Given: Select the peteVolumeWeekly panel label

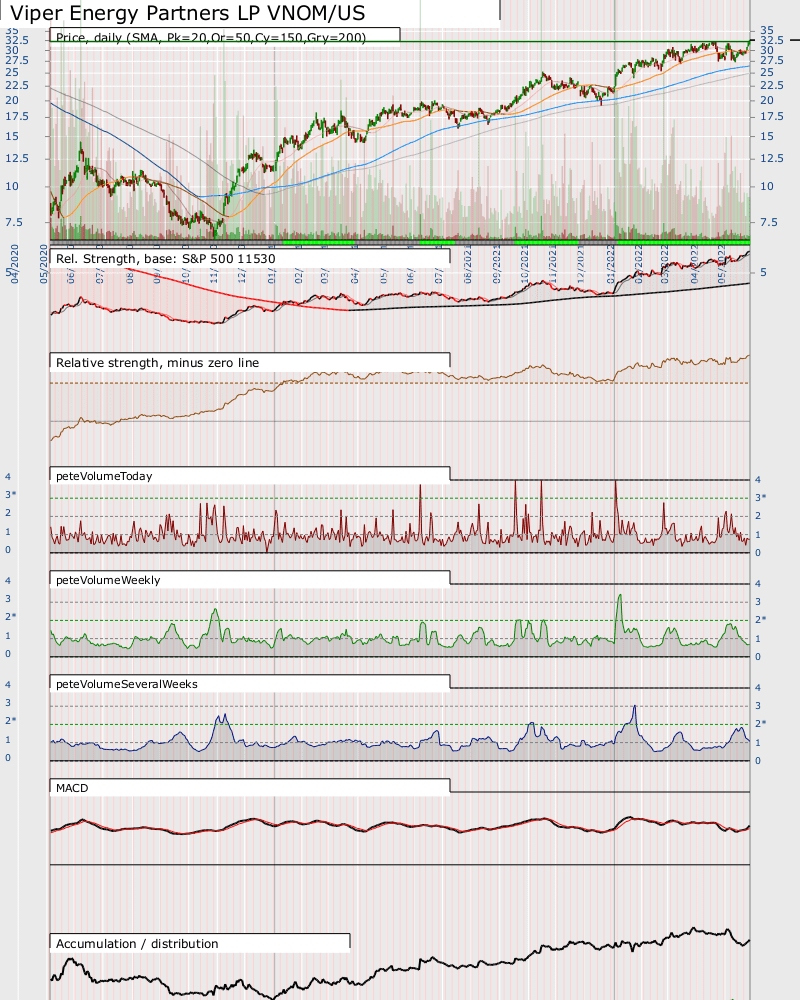Looking at the screenshot, I should [x=108, y=580].
